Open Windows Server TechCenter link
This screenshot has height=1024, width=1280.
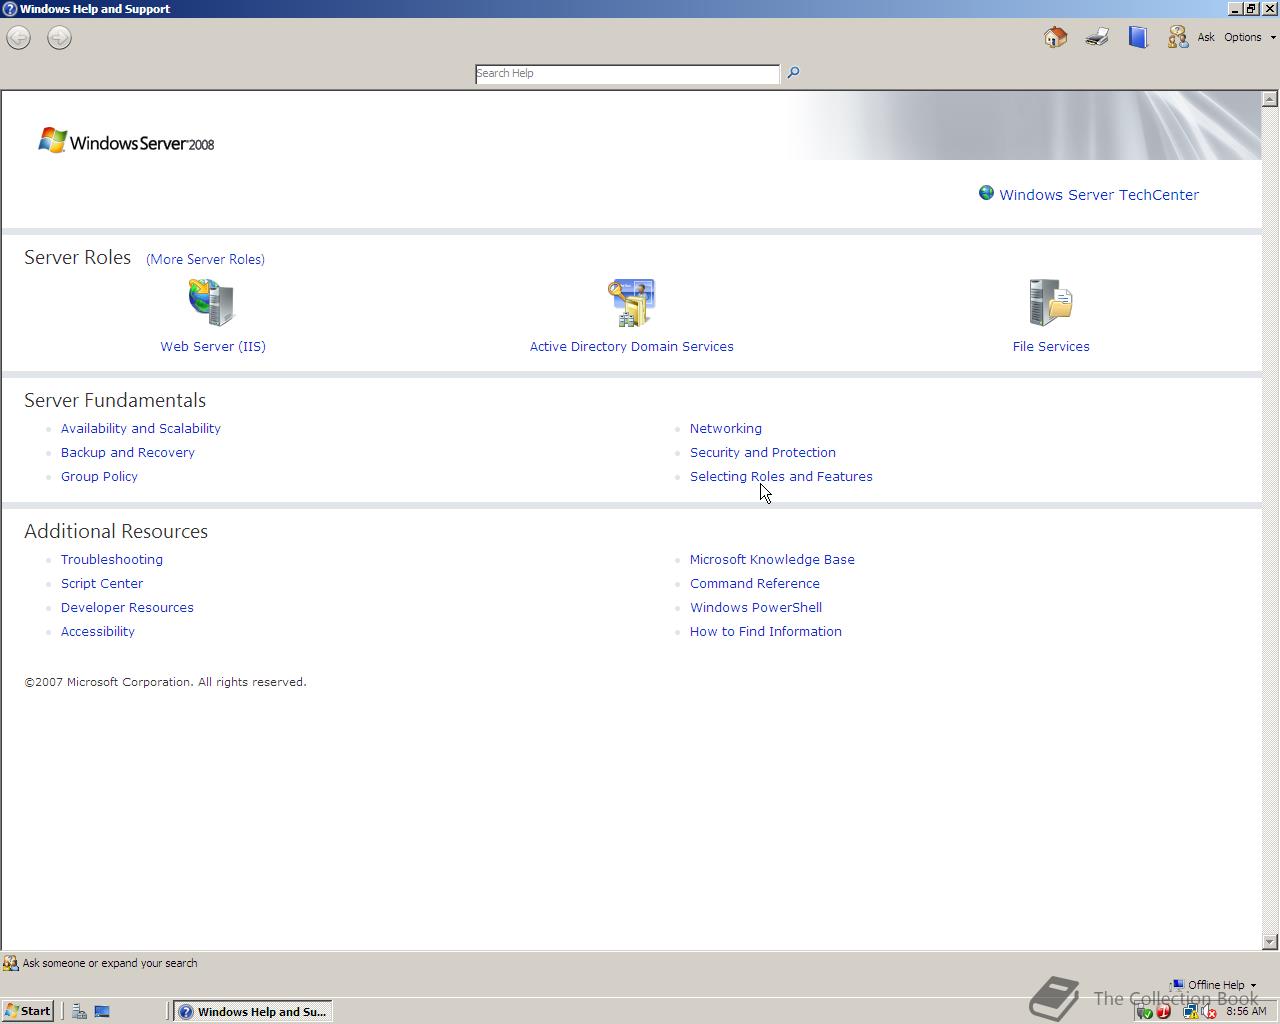1099,195
